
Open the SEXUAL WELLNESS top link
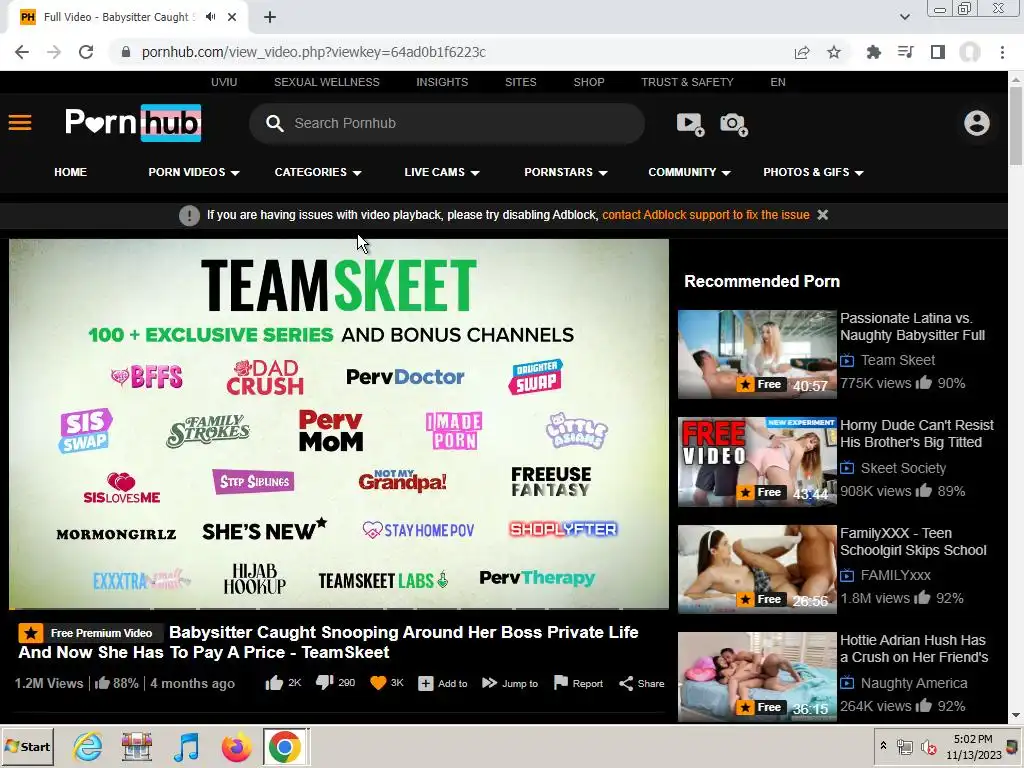tap(327, 82)
